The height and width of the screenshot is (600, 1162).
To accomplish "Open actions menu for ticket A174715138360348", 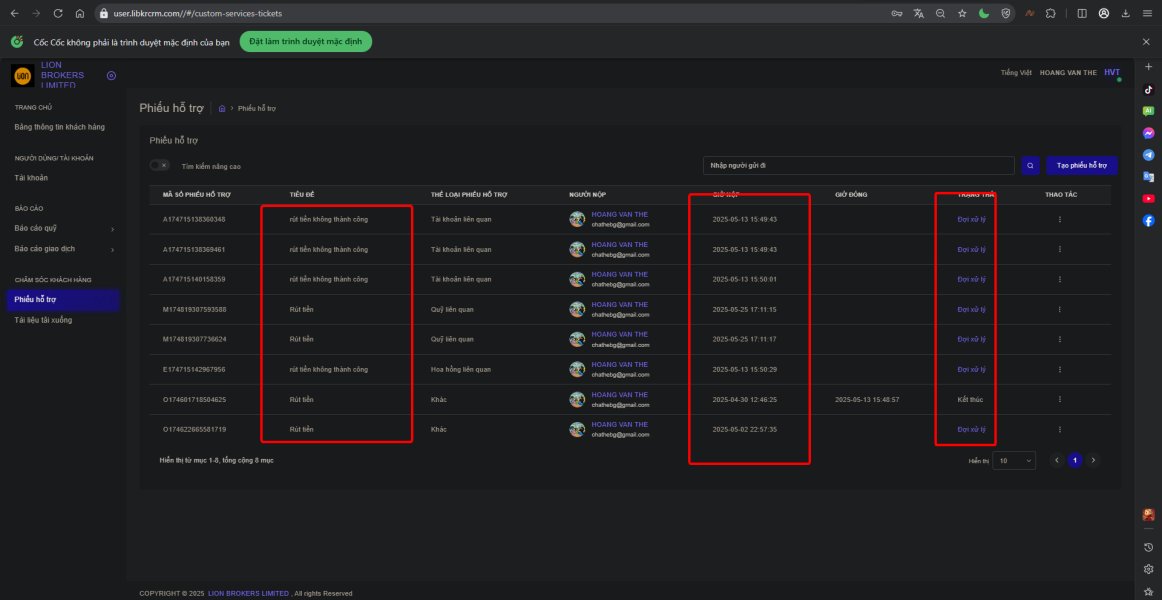I will 1060,219.
